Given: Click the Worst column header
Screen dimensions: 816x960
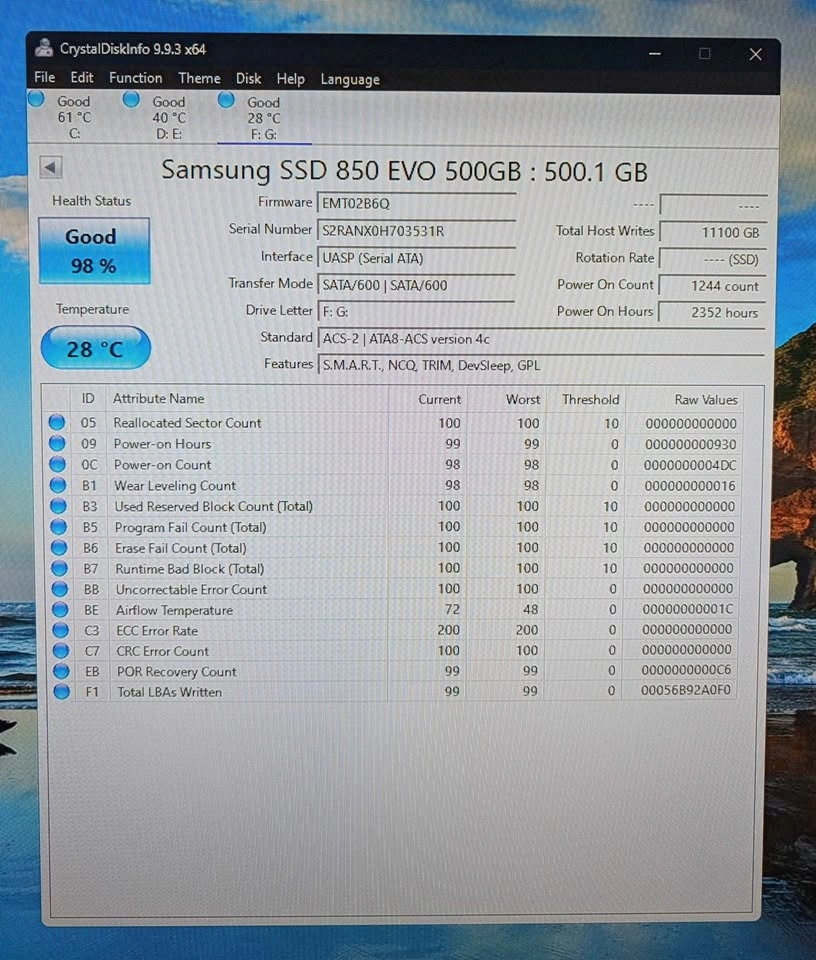Looking at the screenshot, I should (x=506, y=399).
